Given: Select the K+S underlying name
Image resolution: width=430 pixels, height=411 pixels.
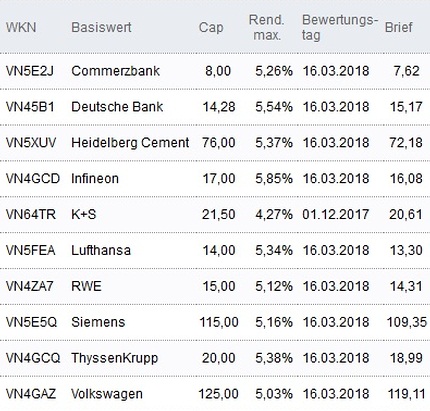Looking at the screenshot, I should click(x=84, y=214).
